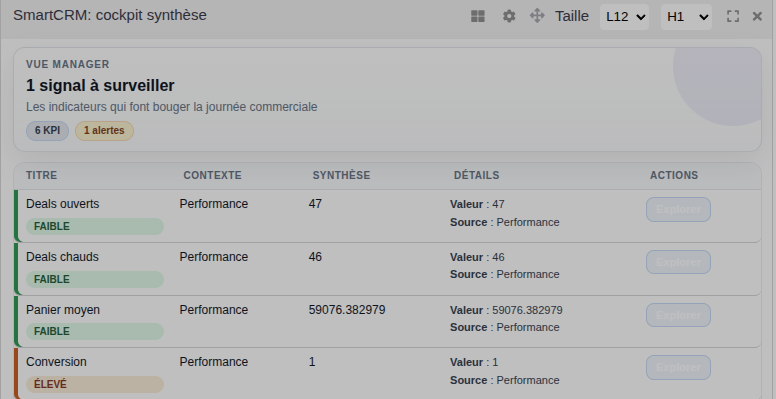This screenshot has width=776, height=399.
Task: Click the Taille label
Action: click(572, 16)
